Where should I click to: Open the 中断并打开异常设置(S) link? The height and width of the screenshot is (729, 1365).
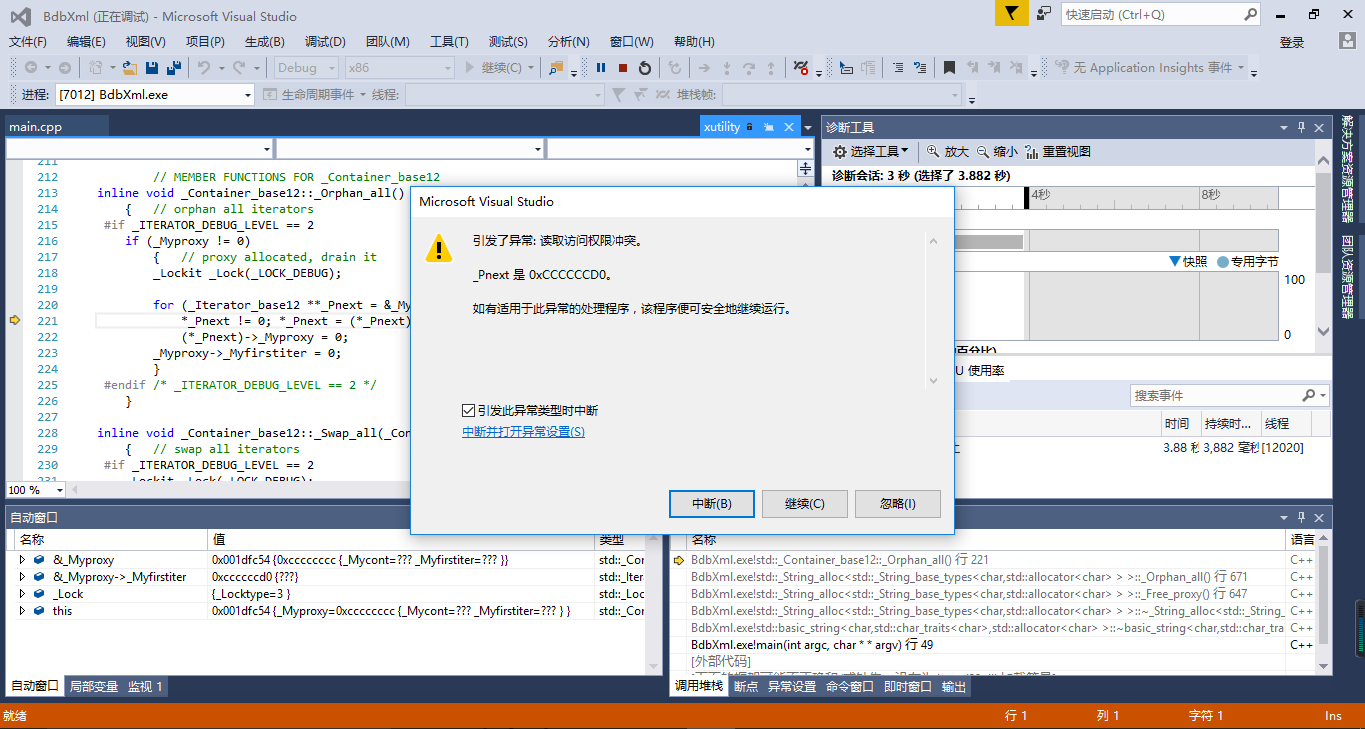(523, 432)
